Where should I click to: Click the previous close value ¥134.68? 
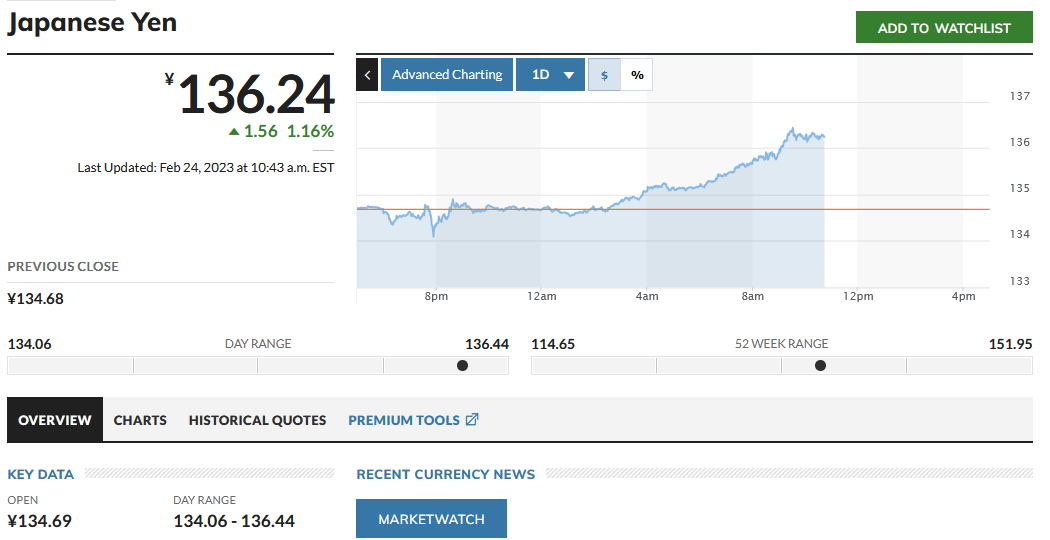click(x=35, y=299)
